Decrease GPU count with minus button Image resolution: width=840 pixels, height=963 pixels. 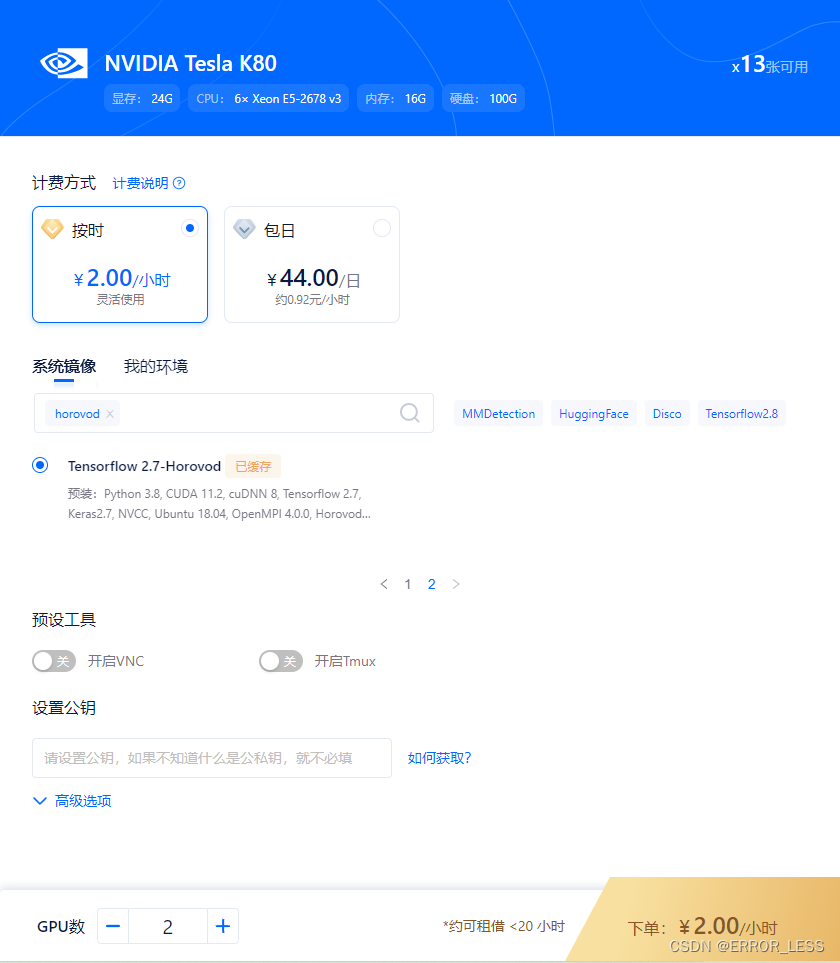click(x=113, y=926)
